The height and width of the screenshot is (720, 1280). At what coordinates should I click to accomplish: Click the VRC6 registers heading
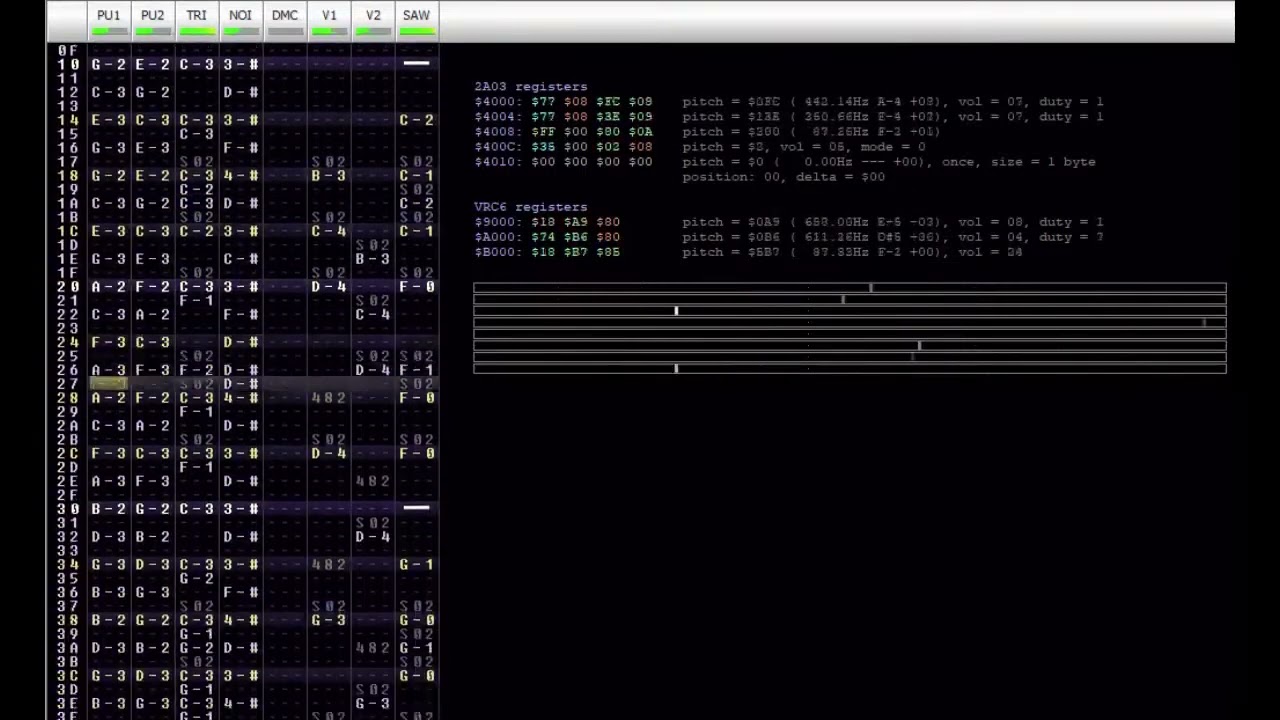(530, 207)
